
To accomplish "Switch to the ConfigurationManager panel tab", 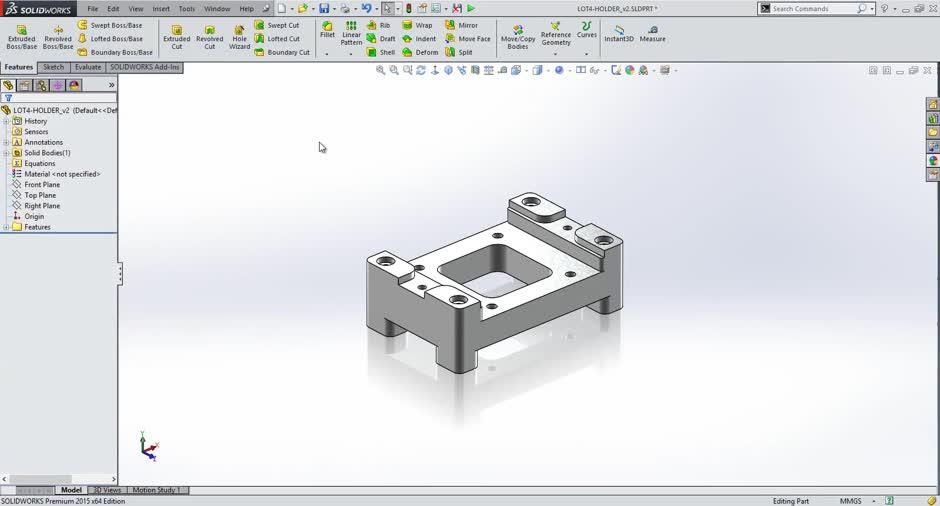I will click(41, 85).
